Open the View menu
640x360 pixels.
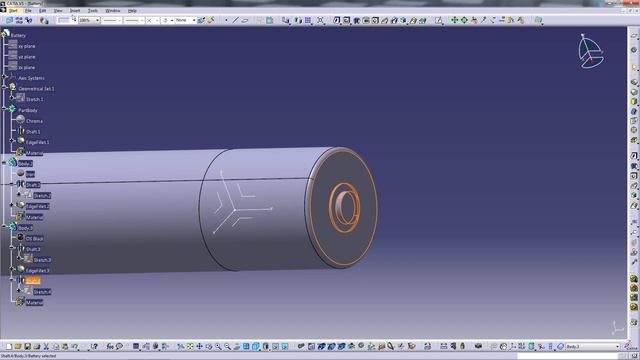tap(58, 11)
